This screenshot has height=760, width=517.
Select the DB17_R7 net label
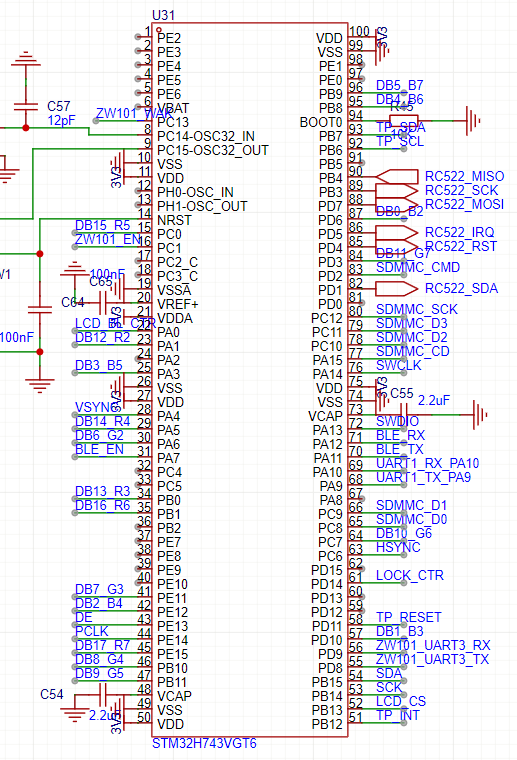[102, 646]
